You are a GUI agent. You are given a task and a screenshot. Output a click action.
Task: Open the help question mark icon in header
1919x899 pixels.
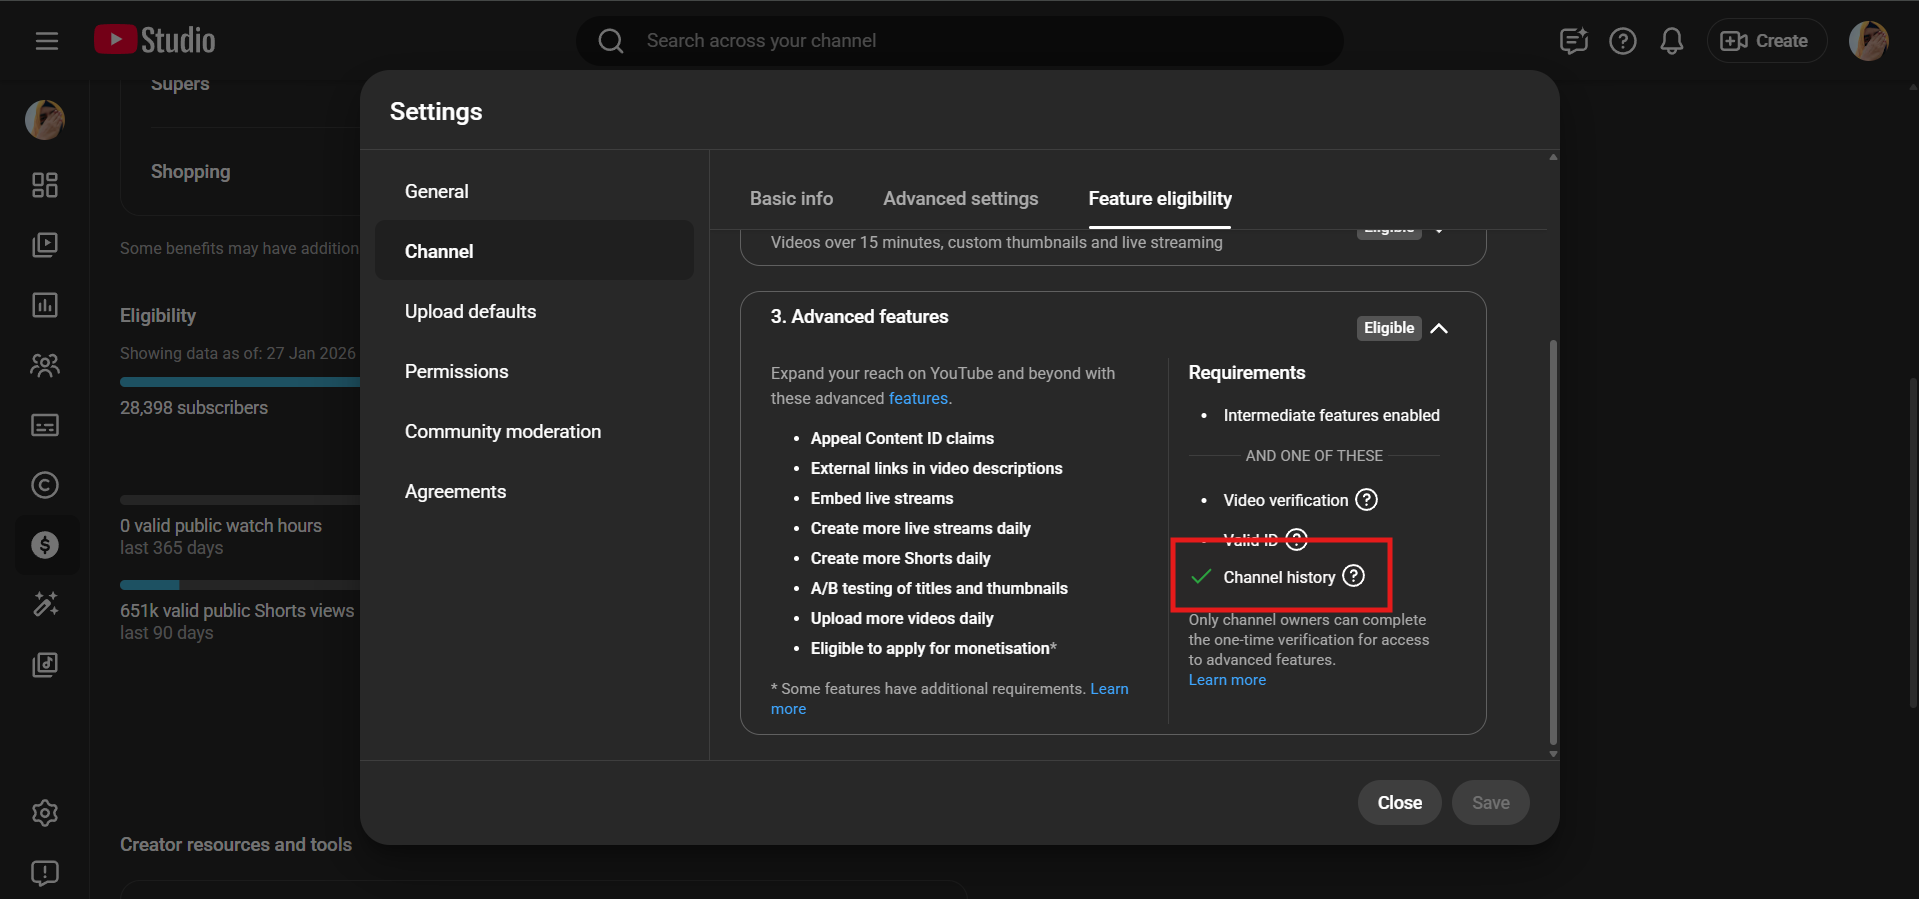[1622, 41]
